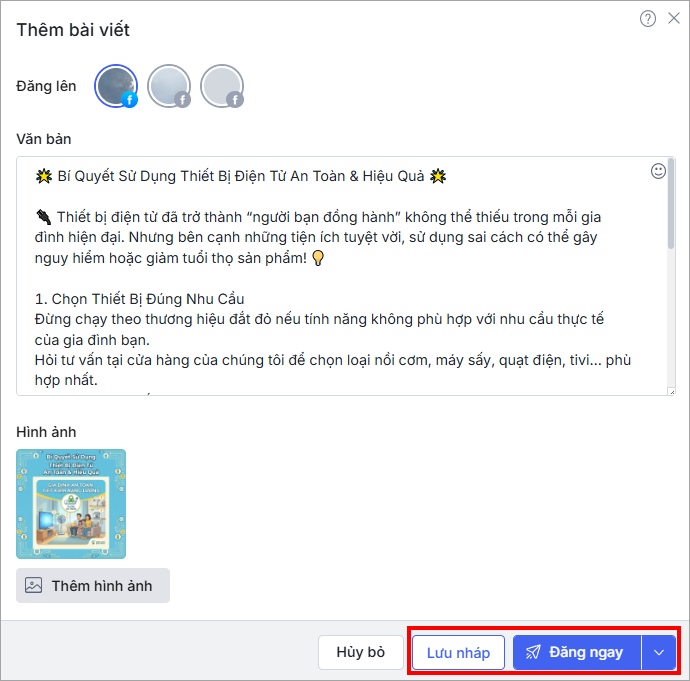Click the picture icon in Thêm hình ảnh

pos(33,586)
